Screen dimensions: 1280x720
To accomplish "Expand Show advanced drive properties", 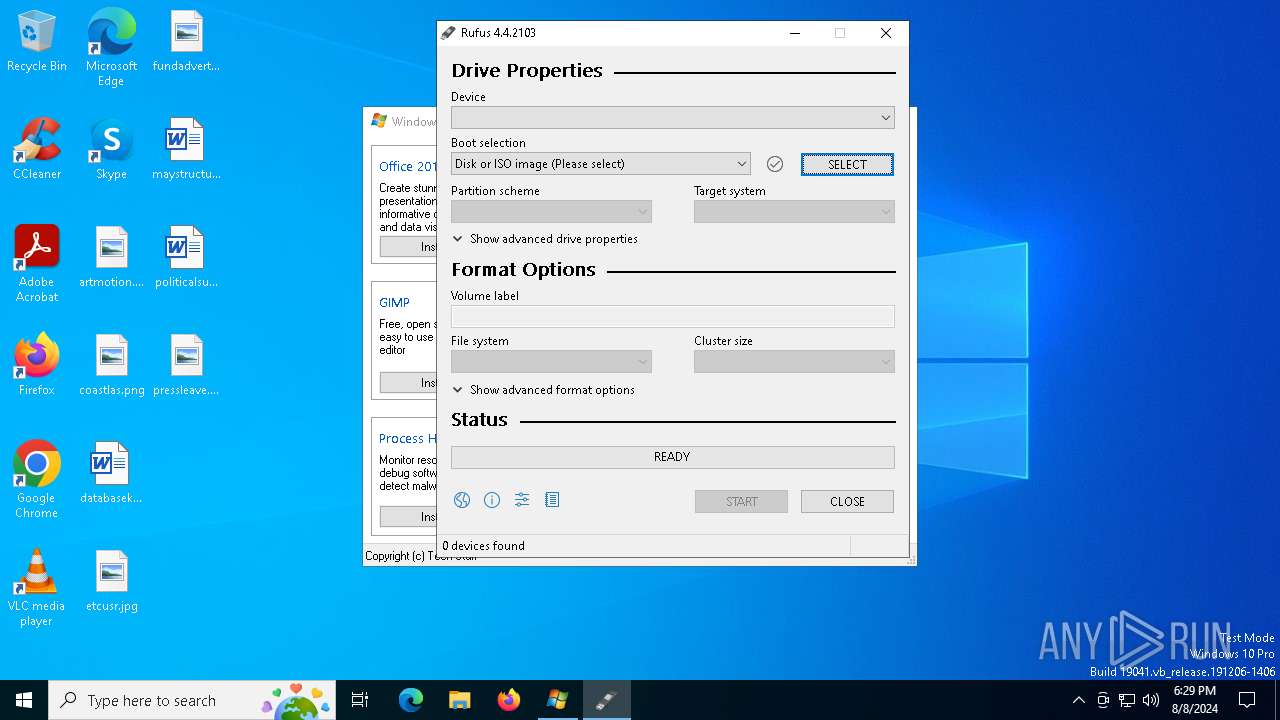I will click(545, 239).
